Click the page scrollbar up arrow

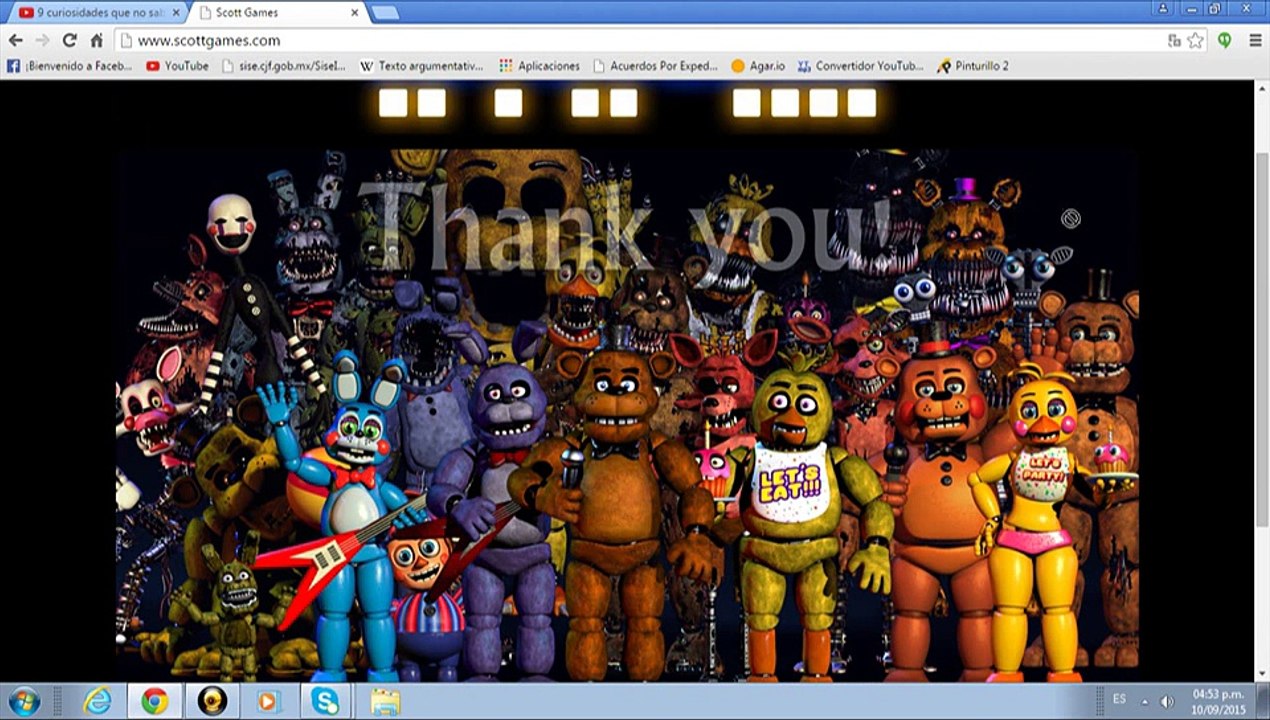(1262, 88)
